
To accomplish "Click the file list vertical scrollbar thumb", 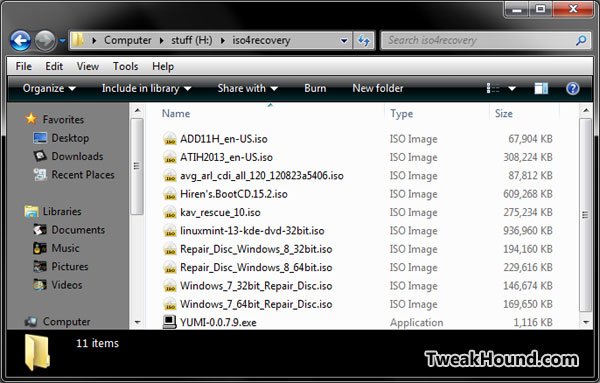I will pos(585,215).
